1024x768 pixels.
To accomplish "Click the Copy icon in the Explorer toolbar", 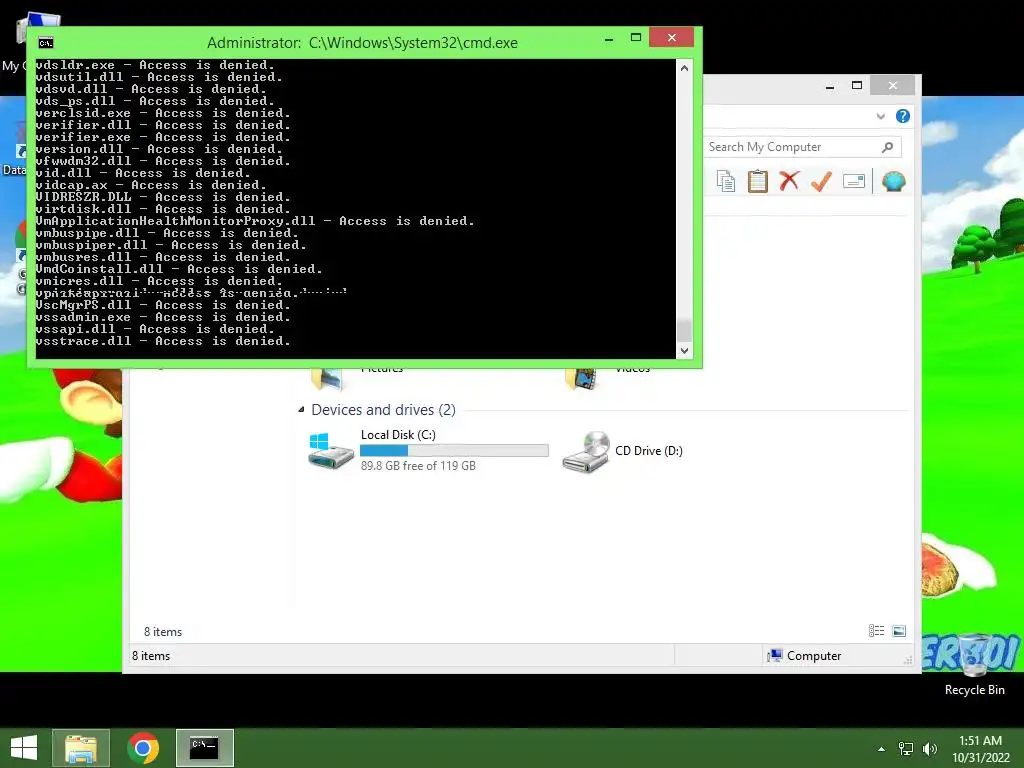I will 726,181.
